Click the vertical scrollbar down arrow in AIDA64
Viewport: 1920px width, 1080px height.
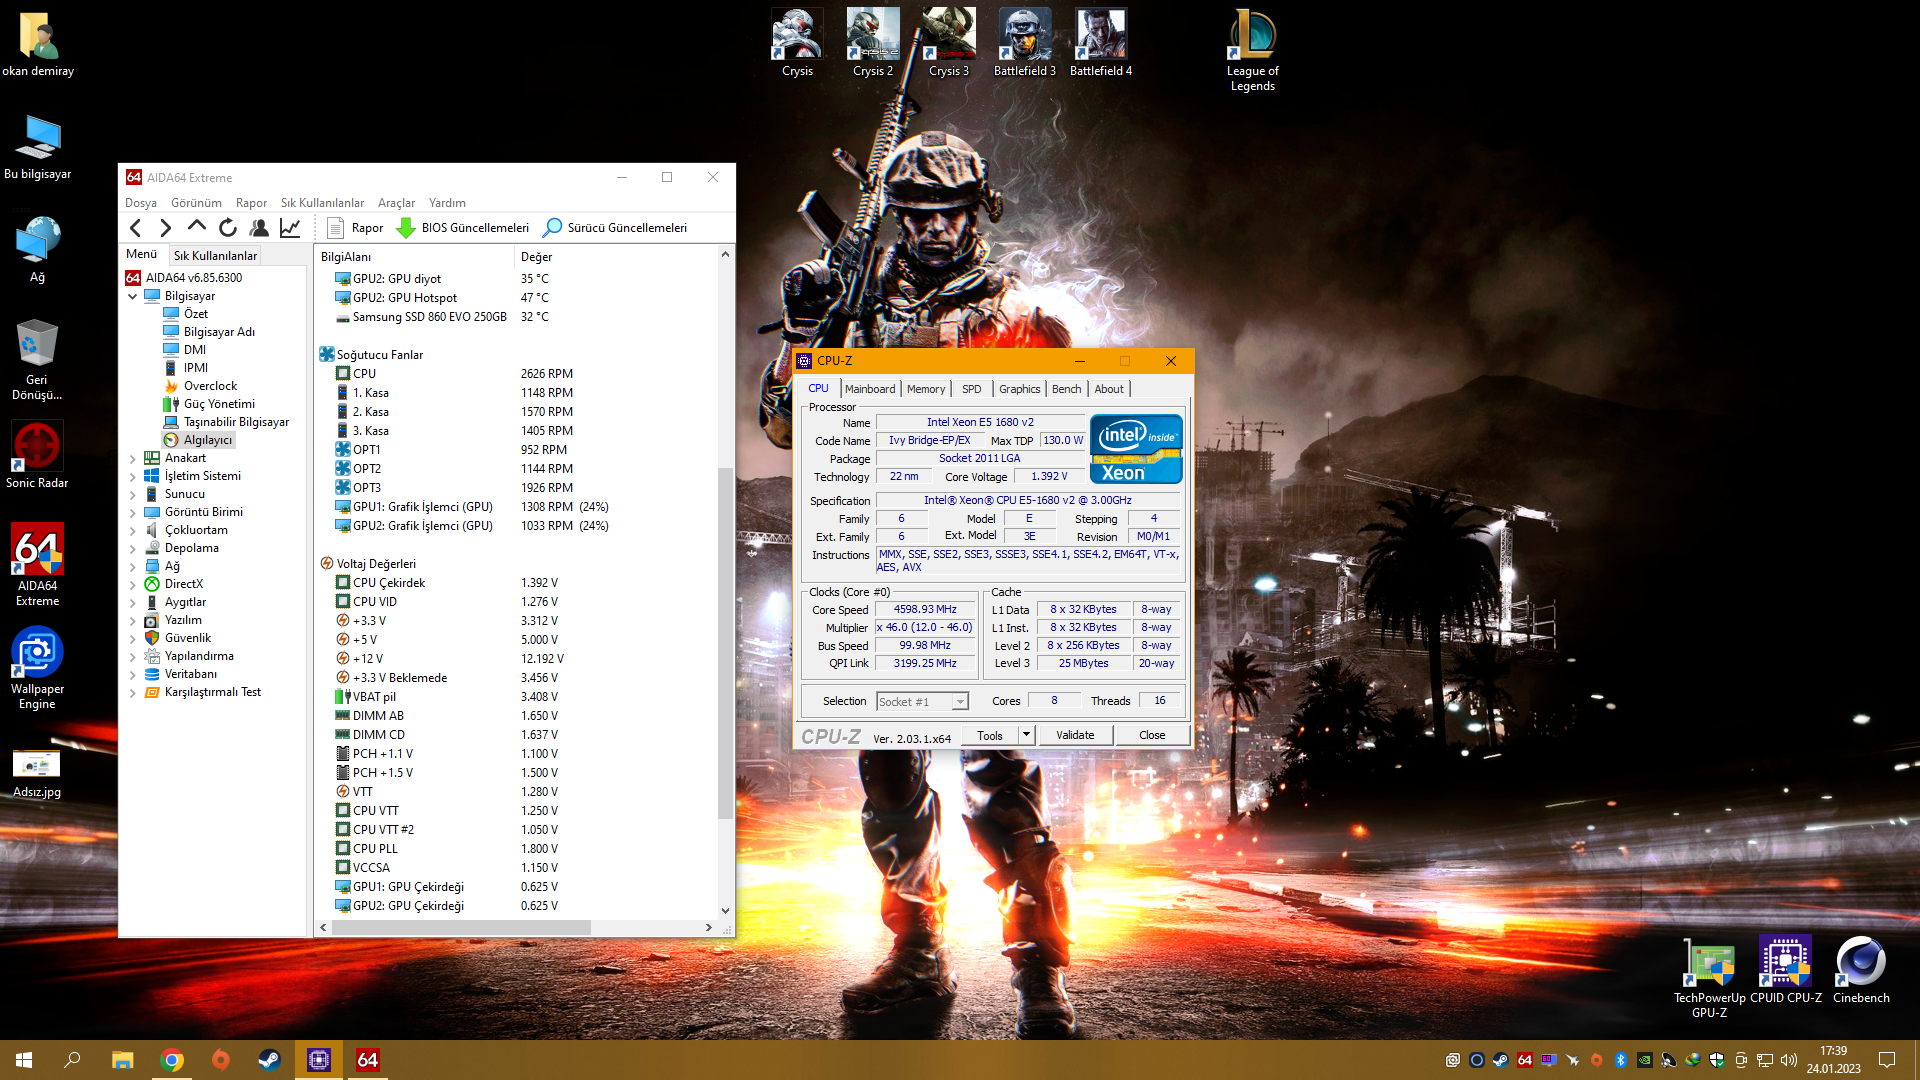coord(725,911)
